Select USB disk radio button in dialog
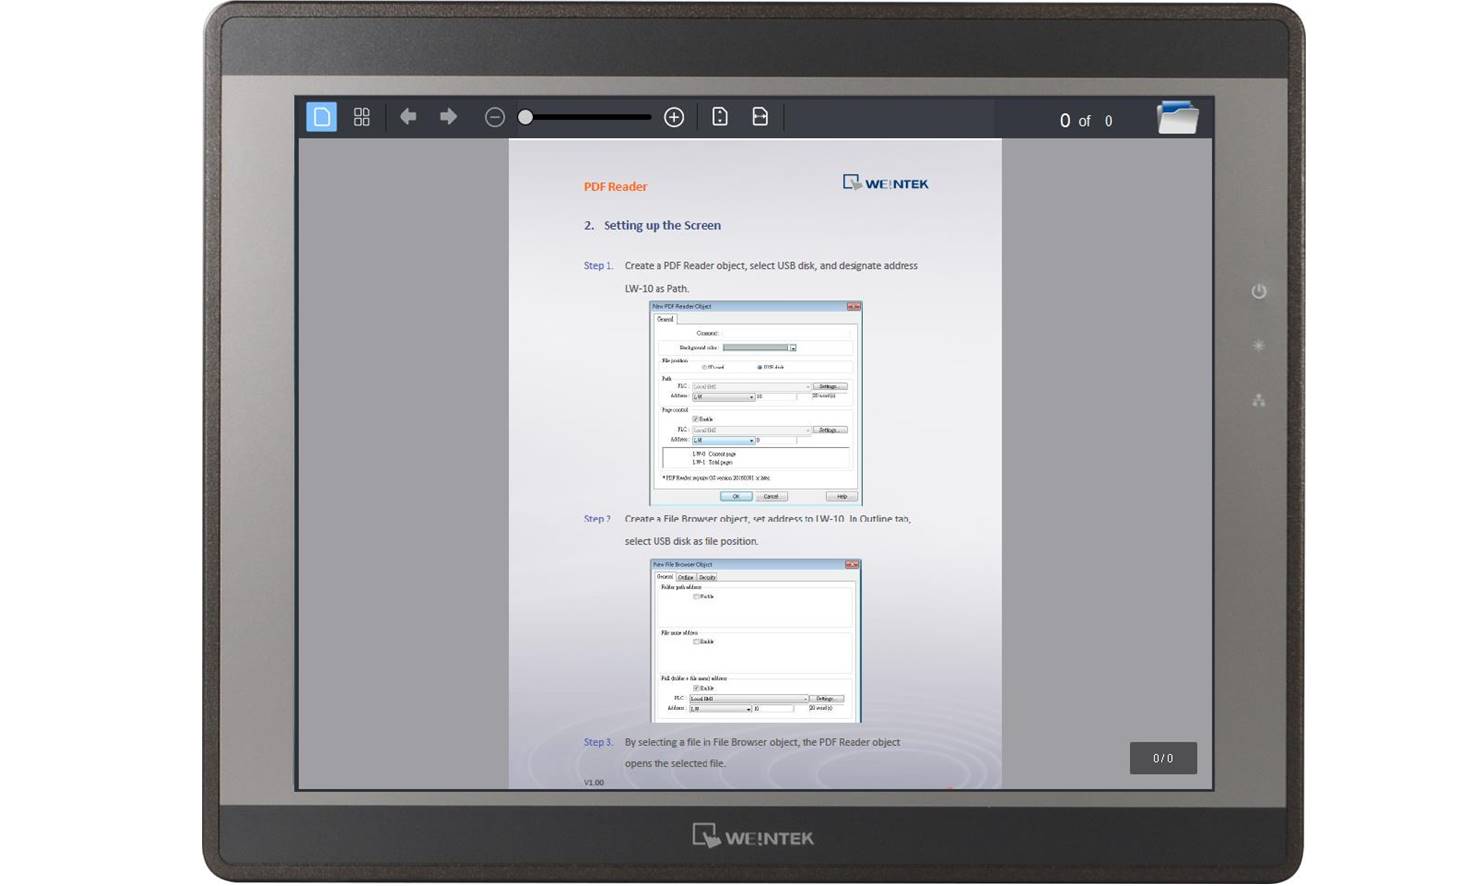Viewport: 1476px width, 886px height. 759,367
